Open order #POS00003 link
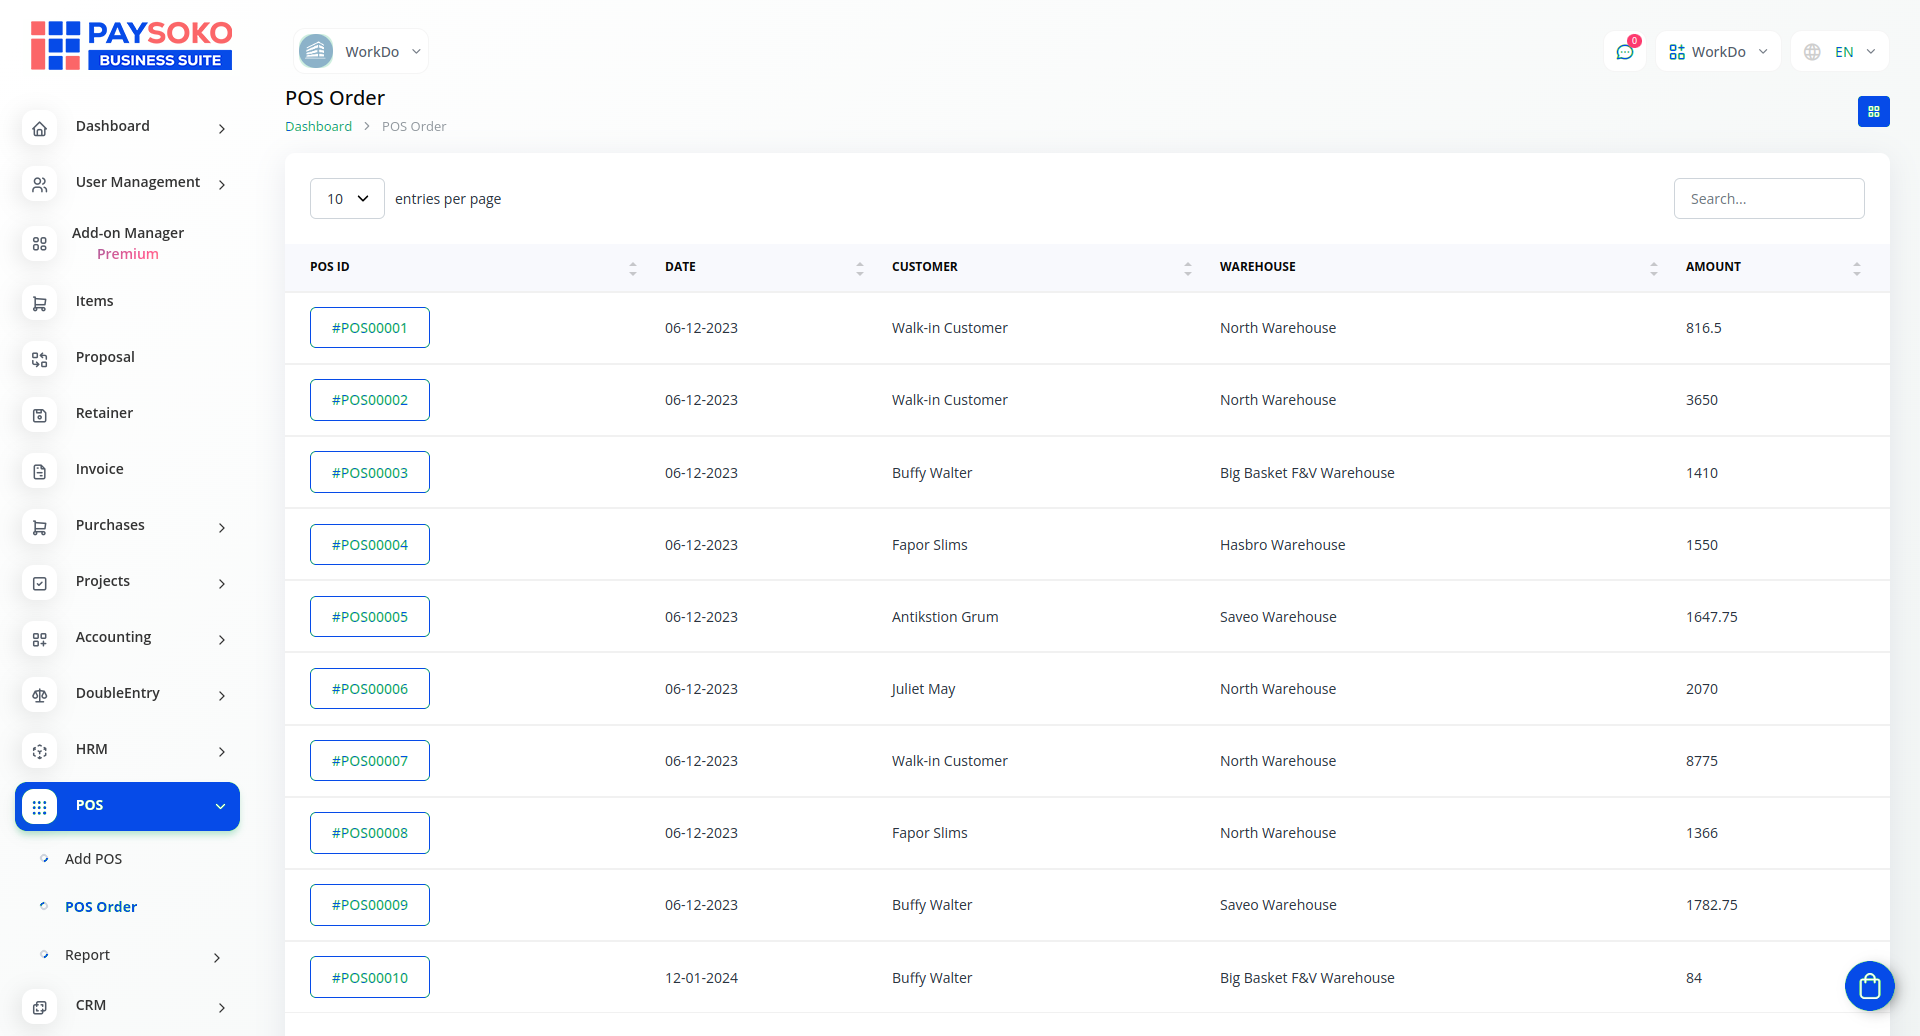This screenshot has height=1036, width=1920. tap(370, 473)
